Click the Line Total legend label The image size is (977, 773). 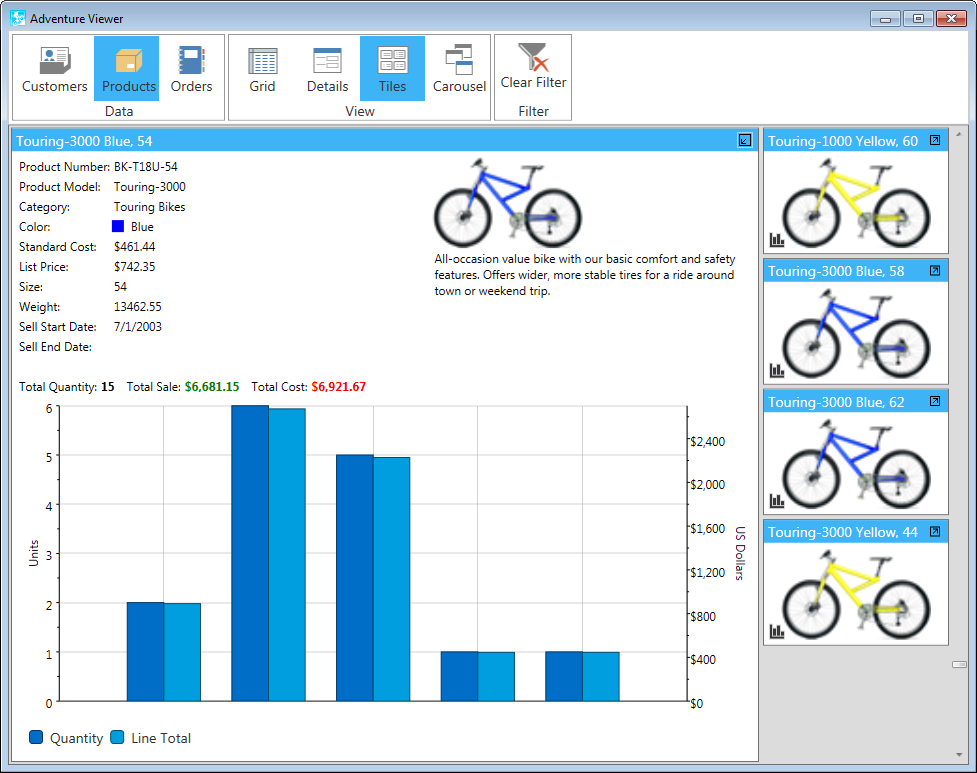pos(161,738)
